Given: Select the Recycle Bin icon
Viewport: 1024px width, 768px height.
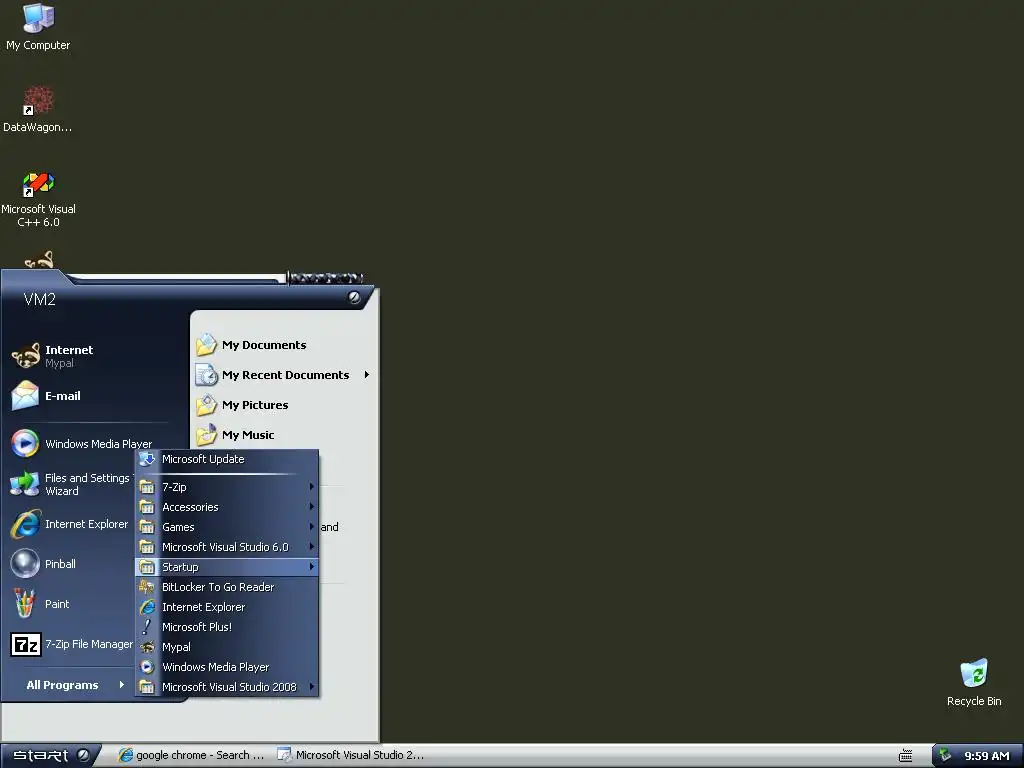Looking at the screenshot, I should pyautogui.click(x=974, y=682).
